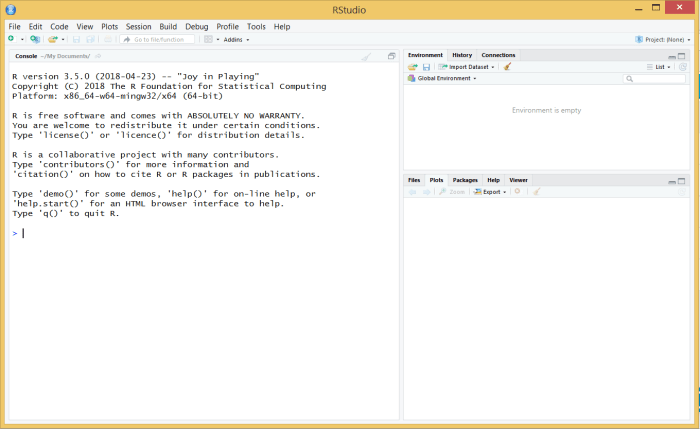Image resolution: width=700 pixels, height=429 pixels.
Task: Click the Create a project icon
Action: pos(35,39)
